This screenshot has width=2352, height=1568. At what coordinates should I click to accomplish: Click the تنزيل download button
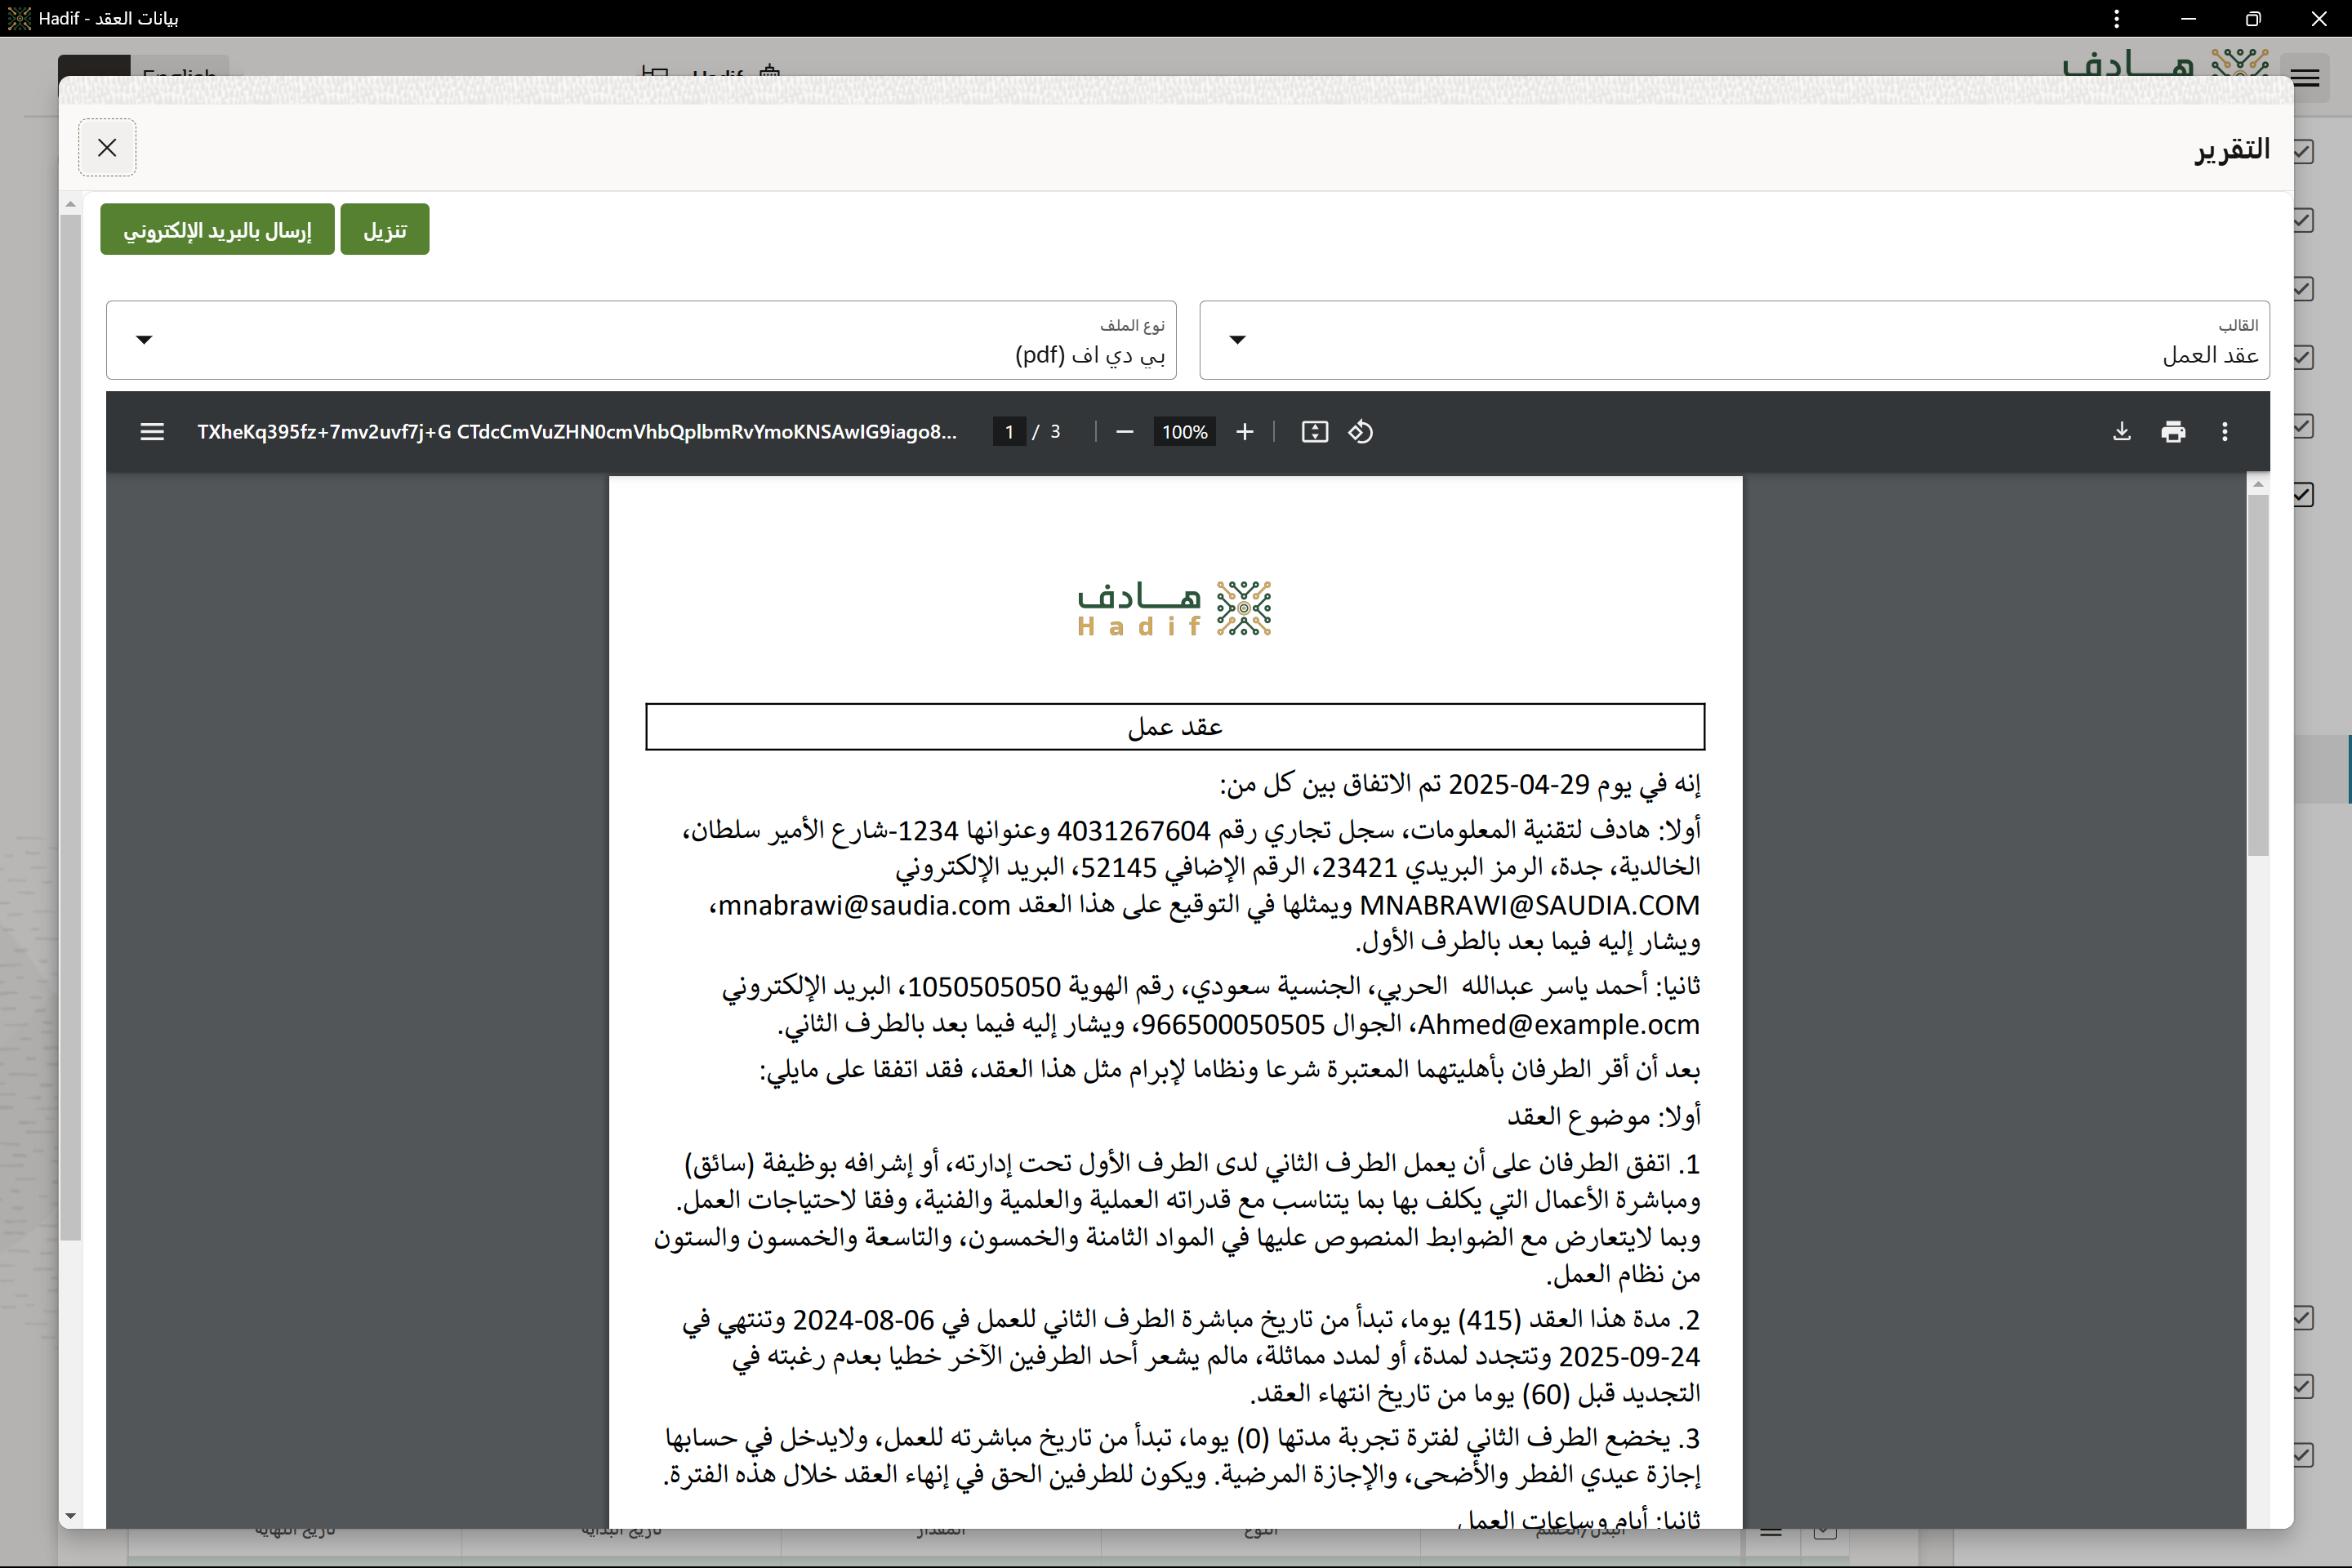click(x=385, y=230)
